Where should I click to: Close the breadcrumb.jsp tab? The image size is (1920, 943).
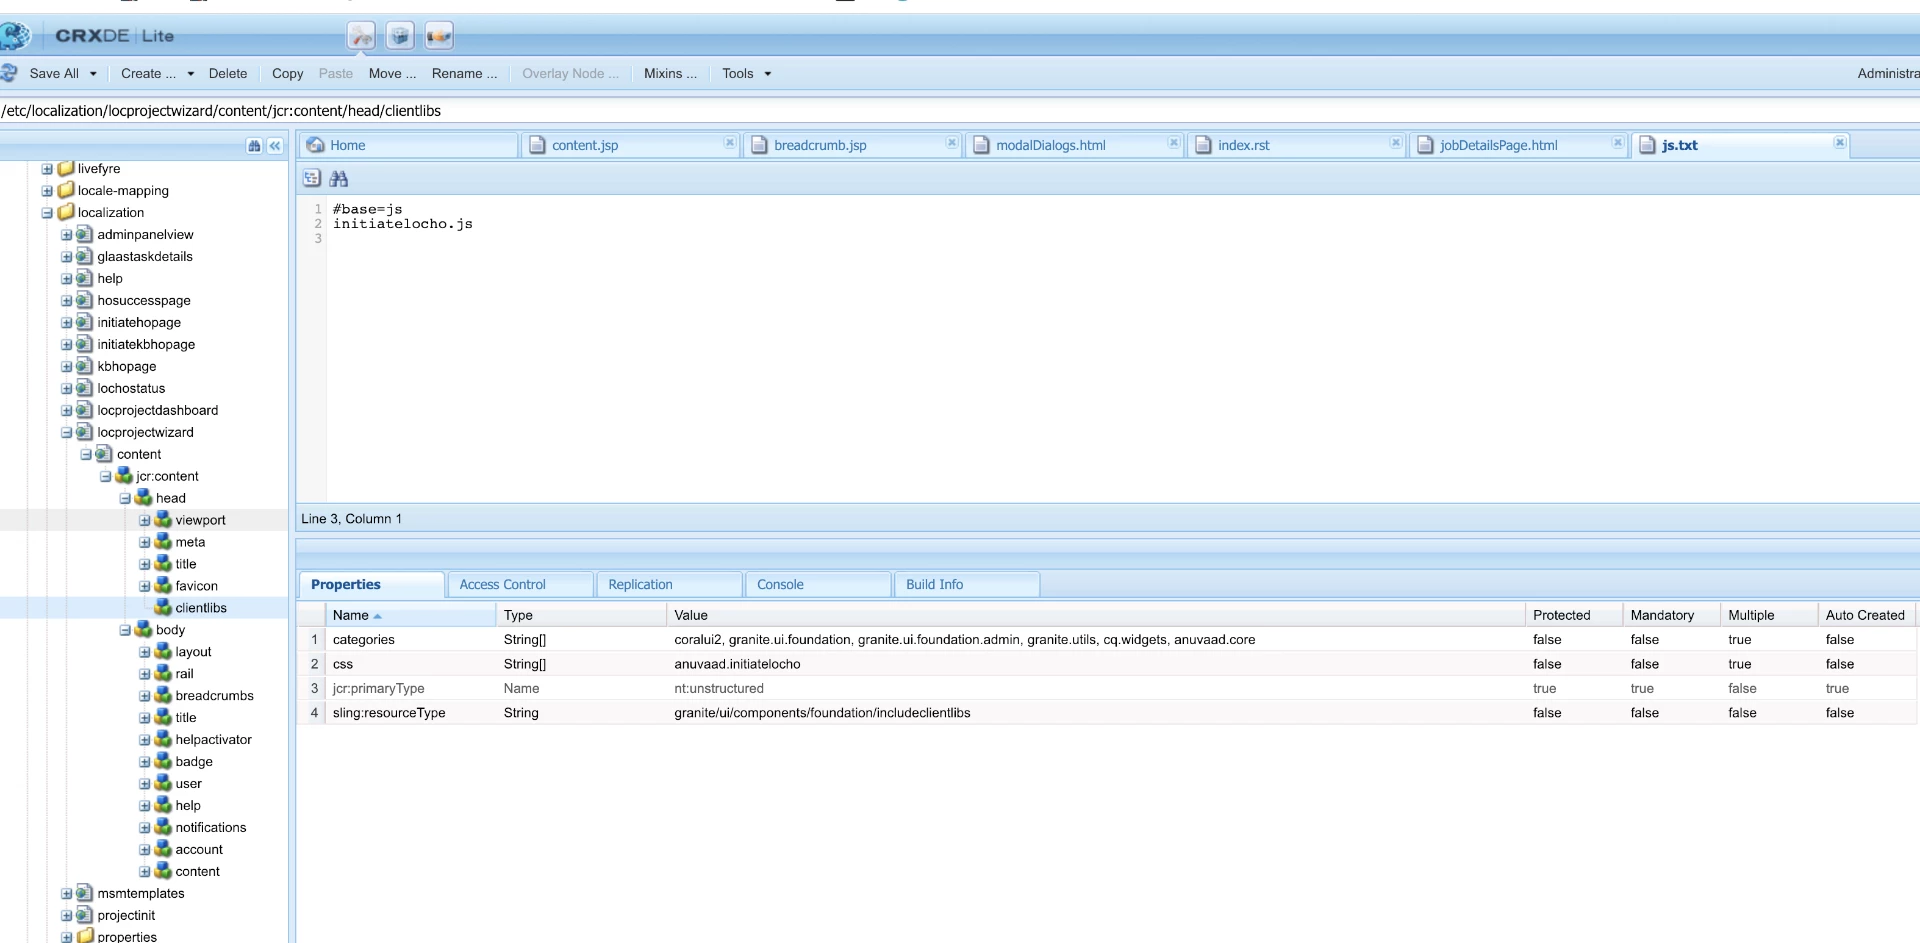click(x=952, y=143)
